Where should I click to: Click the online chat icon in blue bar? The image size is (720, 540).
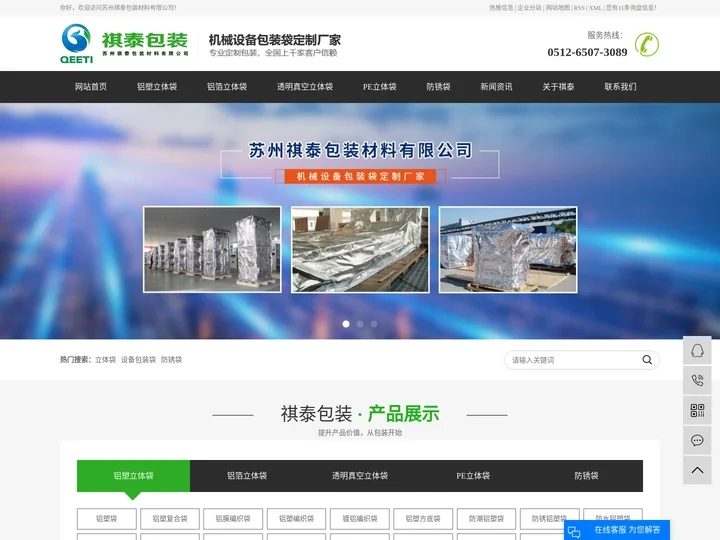(x=574, y=531)
